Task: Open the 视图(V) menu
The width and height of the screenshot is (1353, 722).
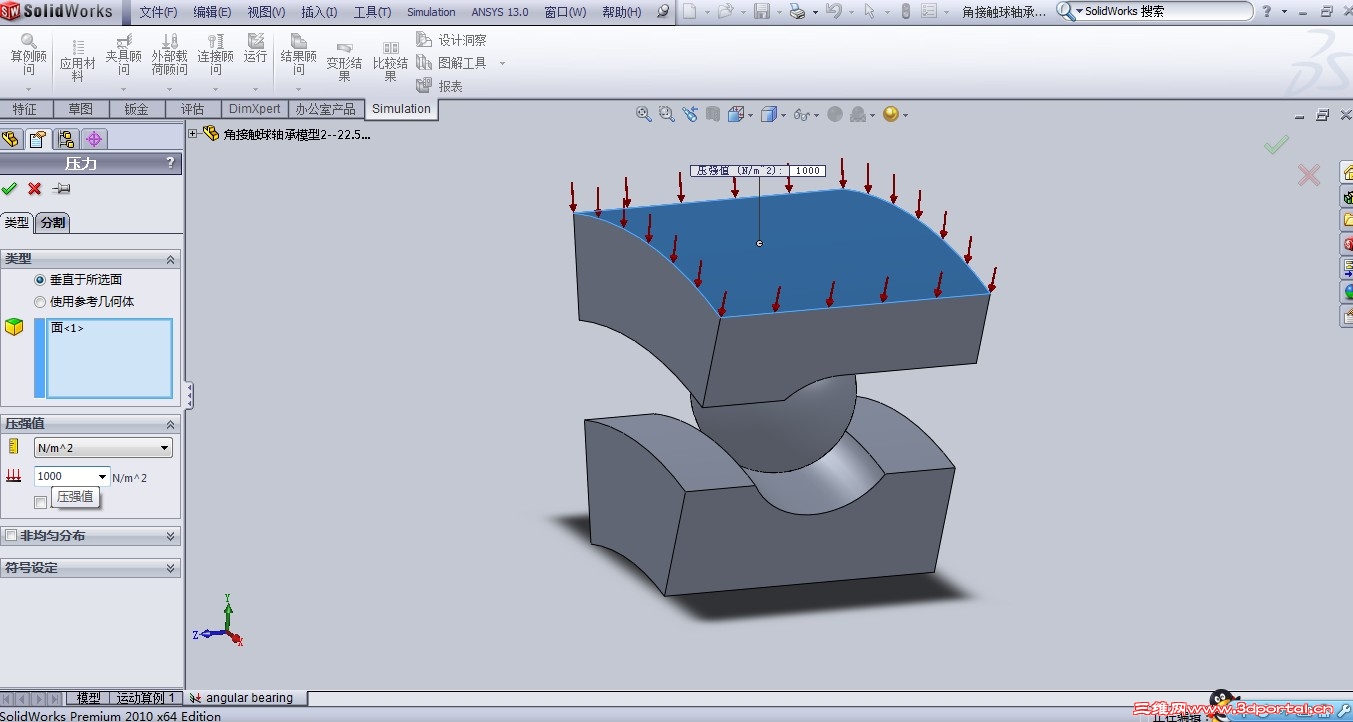Action: click(x=266, y=12)
